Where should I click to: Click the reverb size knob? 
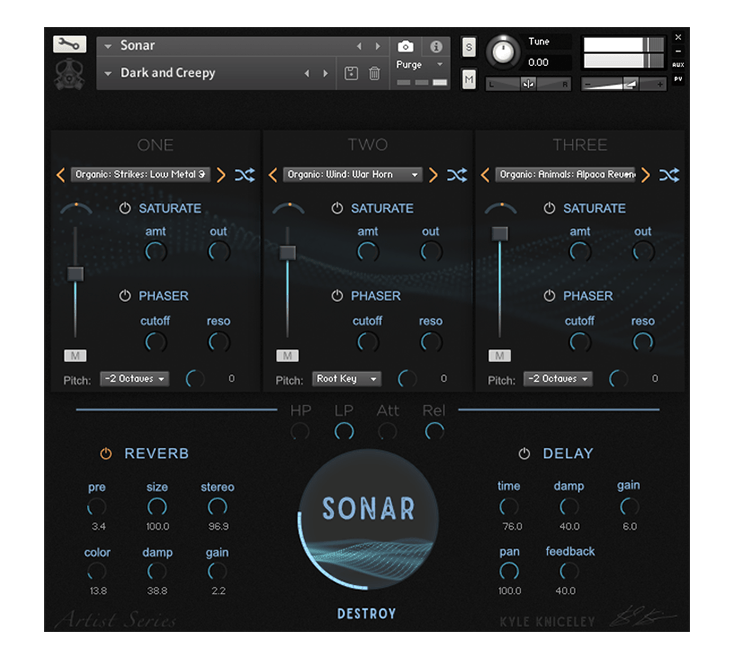(x=157, y=507)
